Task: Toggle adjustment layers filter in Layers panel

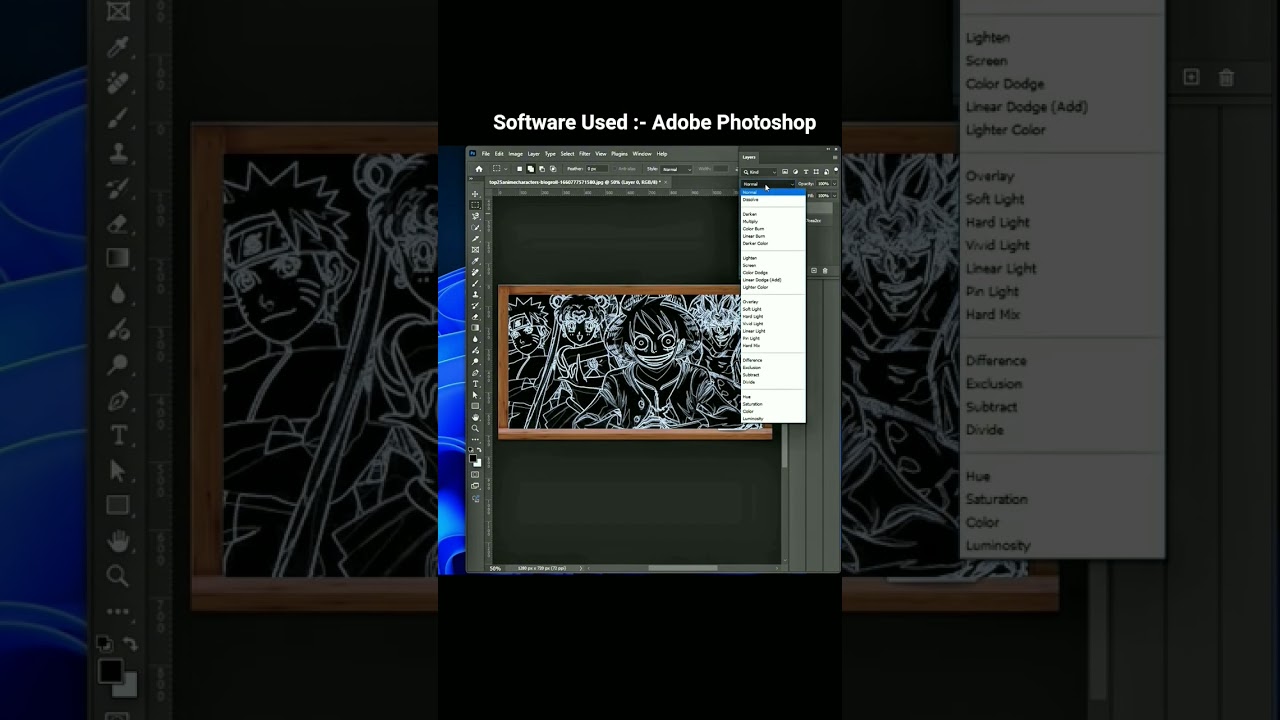Action: tap(795, 172)
